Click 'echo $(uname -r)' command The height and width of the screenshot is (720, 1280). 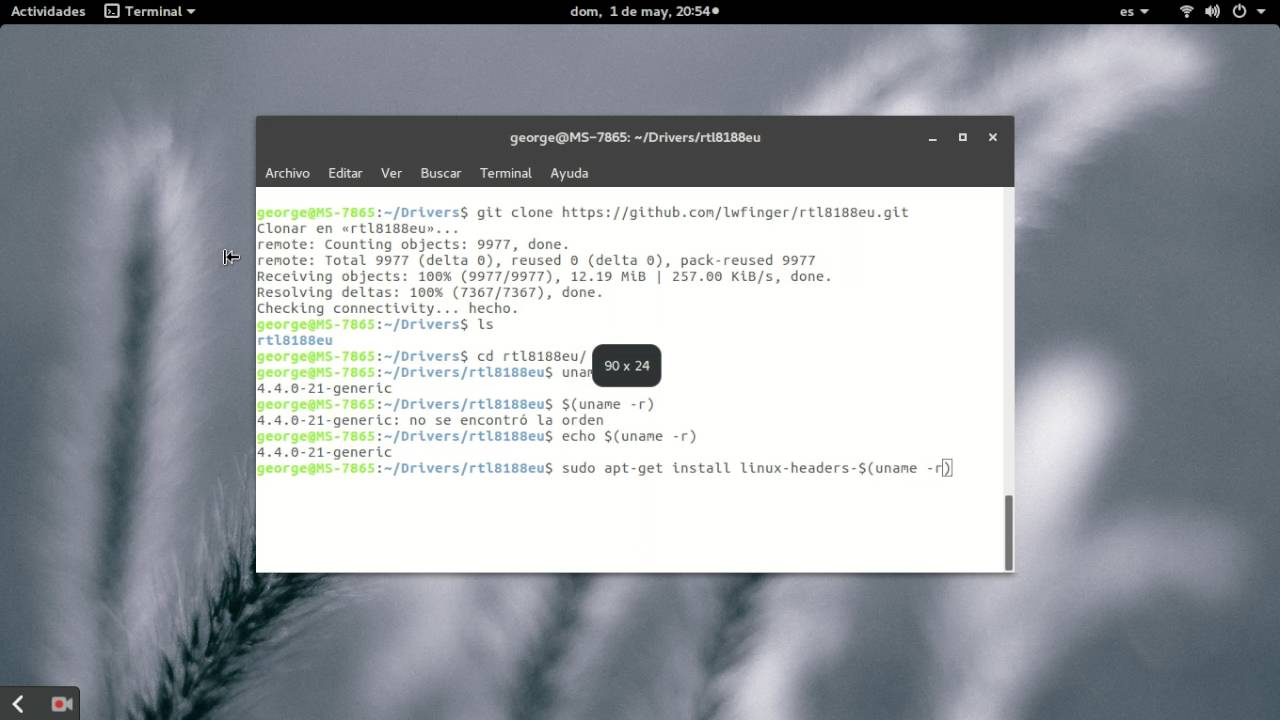point(629,436)
